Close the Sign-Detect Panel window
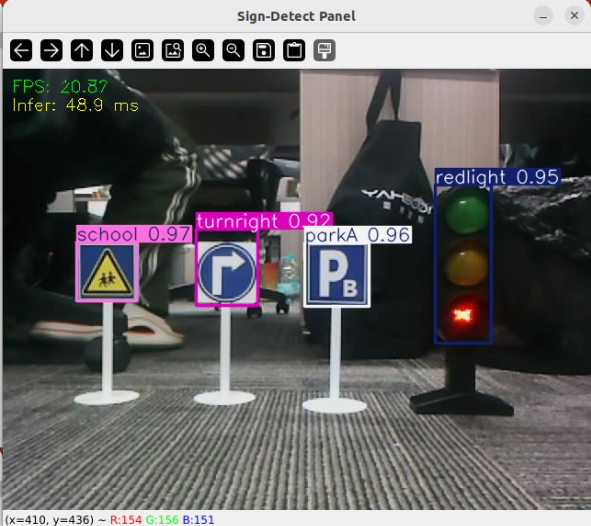The height and width of the screenshot is (526, 591). (574, 16)
